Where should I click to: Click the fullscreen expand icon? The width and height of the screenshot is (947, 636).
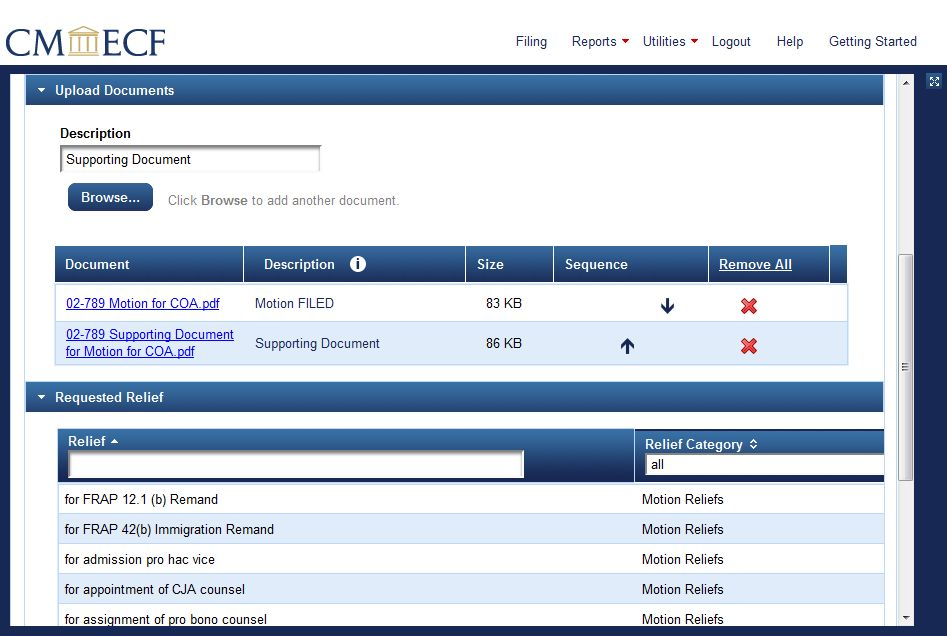click(x=934, y=82)
